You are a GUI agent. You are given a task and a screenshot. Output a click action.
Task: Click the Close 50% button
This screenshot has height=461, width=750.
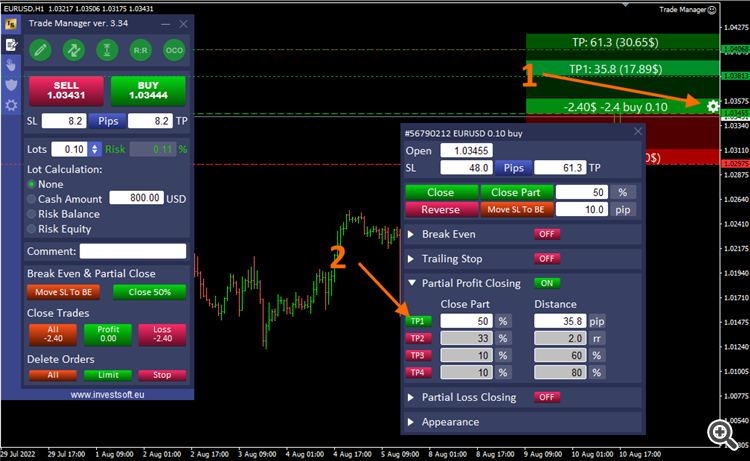[x=150, y=292]
